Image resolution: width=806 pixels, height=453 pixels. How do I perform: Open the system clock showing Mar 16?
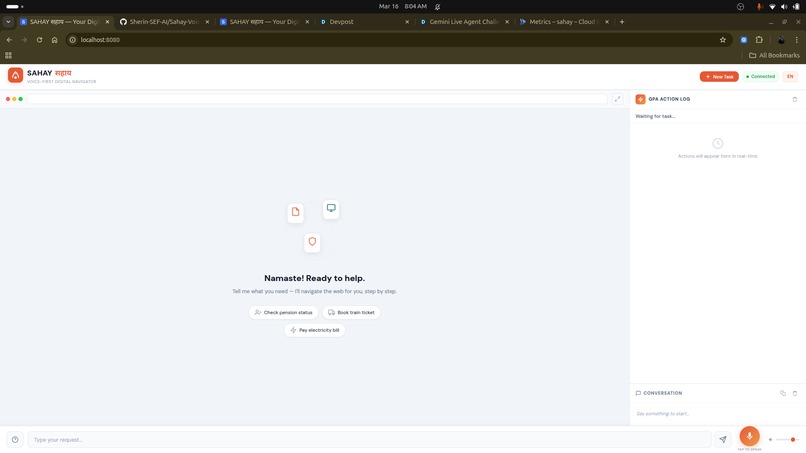pos(402,7)
